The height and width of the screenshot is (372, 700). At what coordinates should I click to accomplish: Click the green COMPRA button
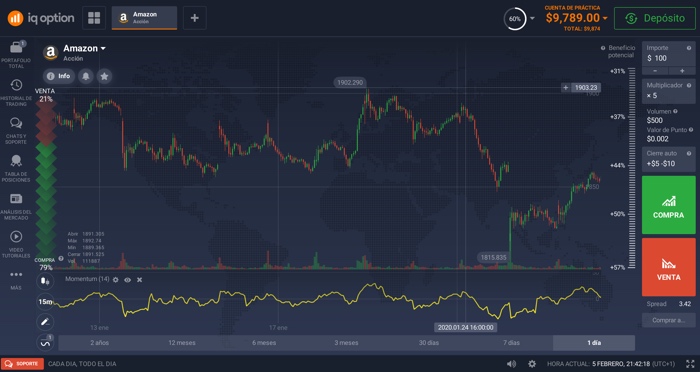[x=668, y=205]
